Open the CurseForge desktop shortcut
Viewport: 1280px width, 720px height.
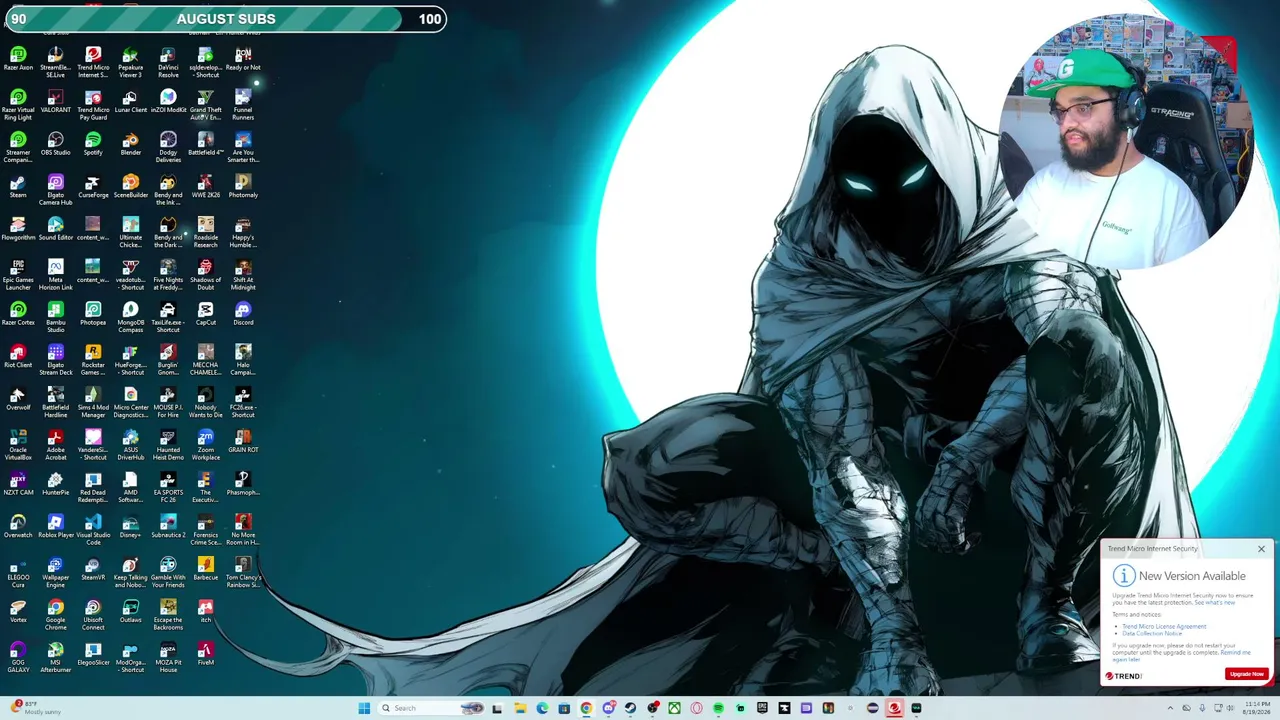(93, 187)
